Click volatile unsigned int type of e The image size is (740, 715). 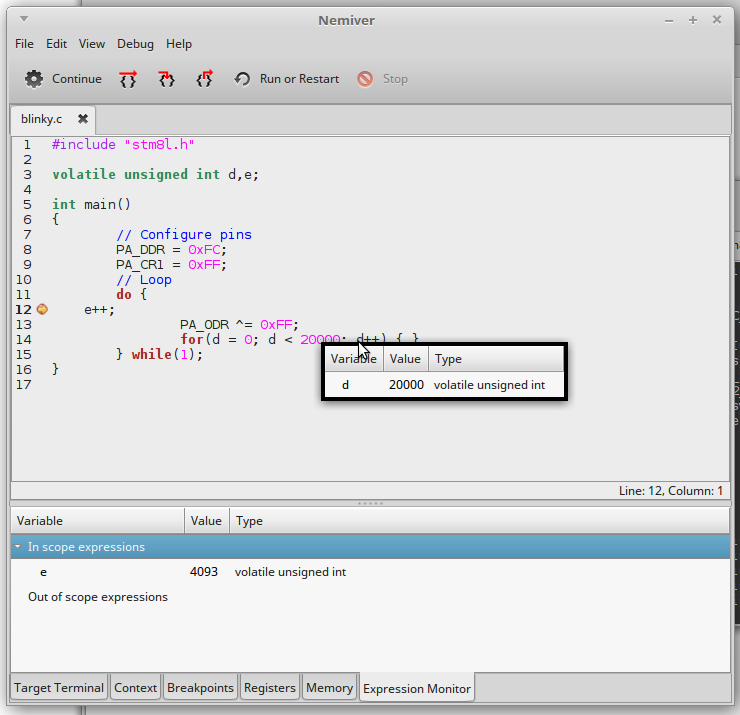point(290,572)
